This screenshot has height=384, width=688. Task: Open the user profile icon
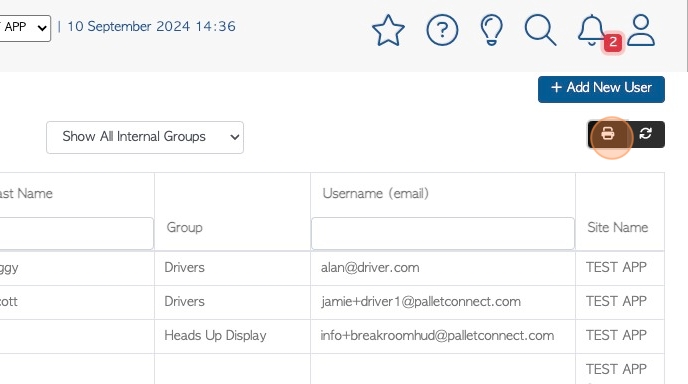click(x=641, y=30)
